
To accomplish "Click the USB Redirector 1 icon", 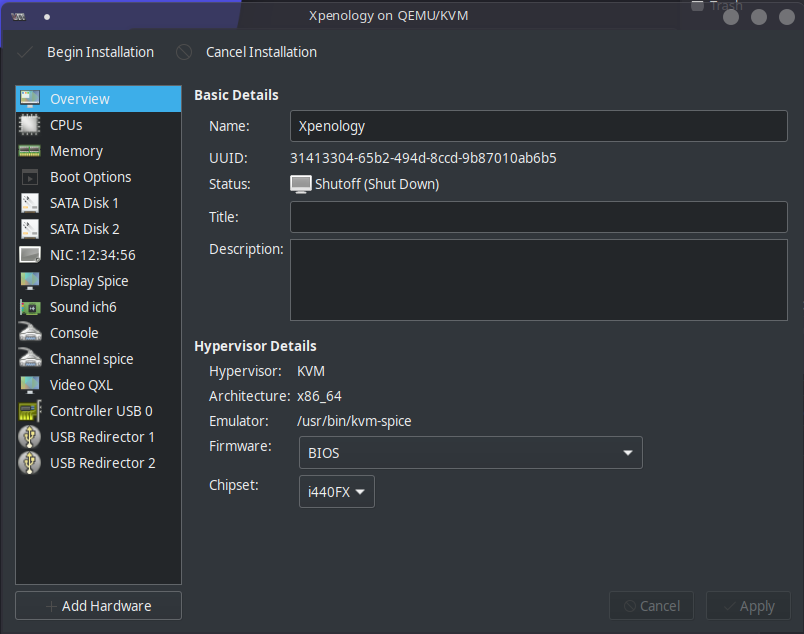I will point(30,437).
